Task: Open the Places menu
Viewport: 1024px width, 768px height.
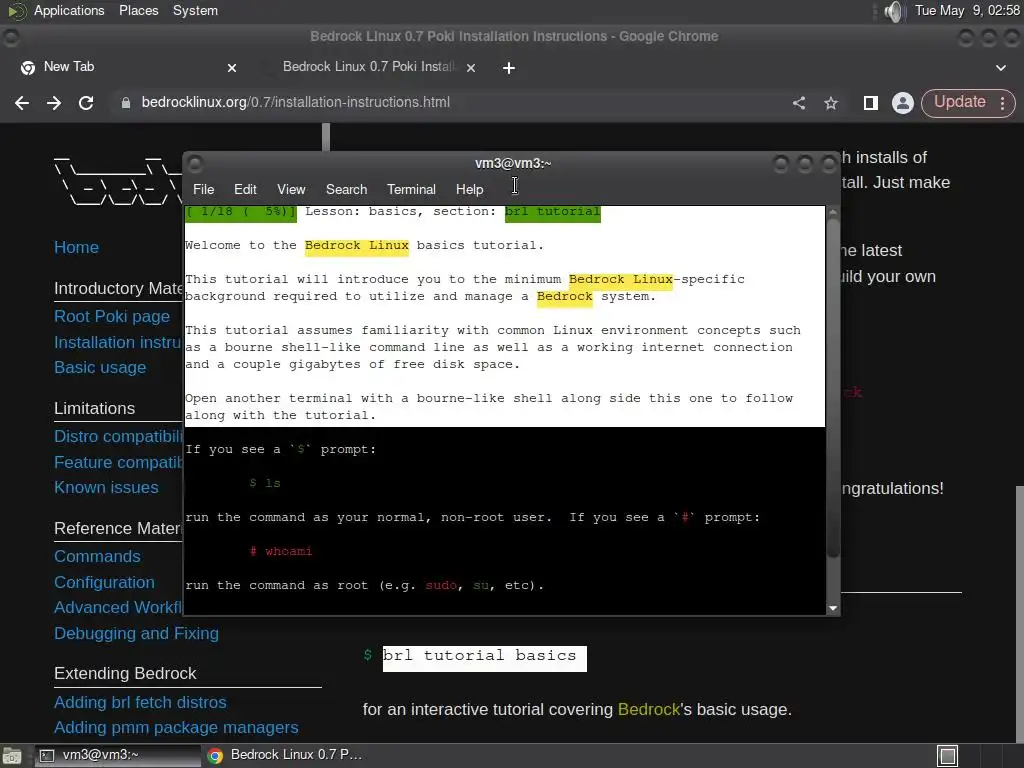Action: 138,10
